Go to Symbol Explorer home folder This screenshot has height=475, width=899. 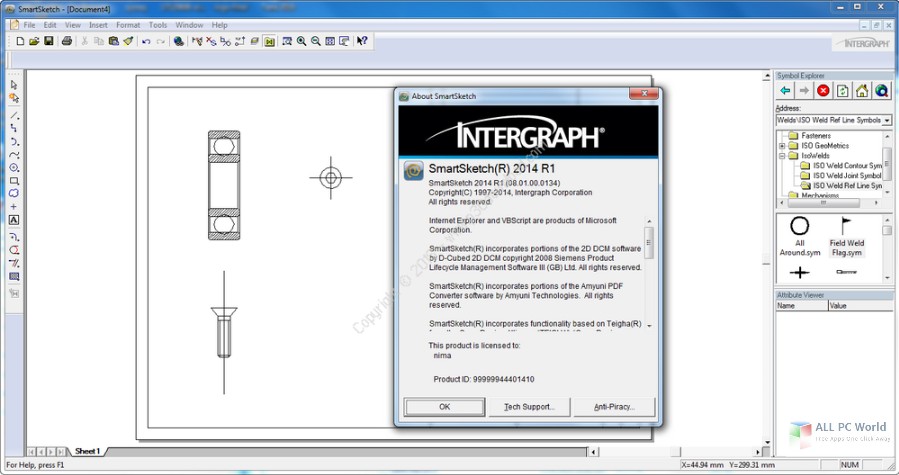tap(862, 91)
